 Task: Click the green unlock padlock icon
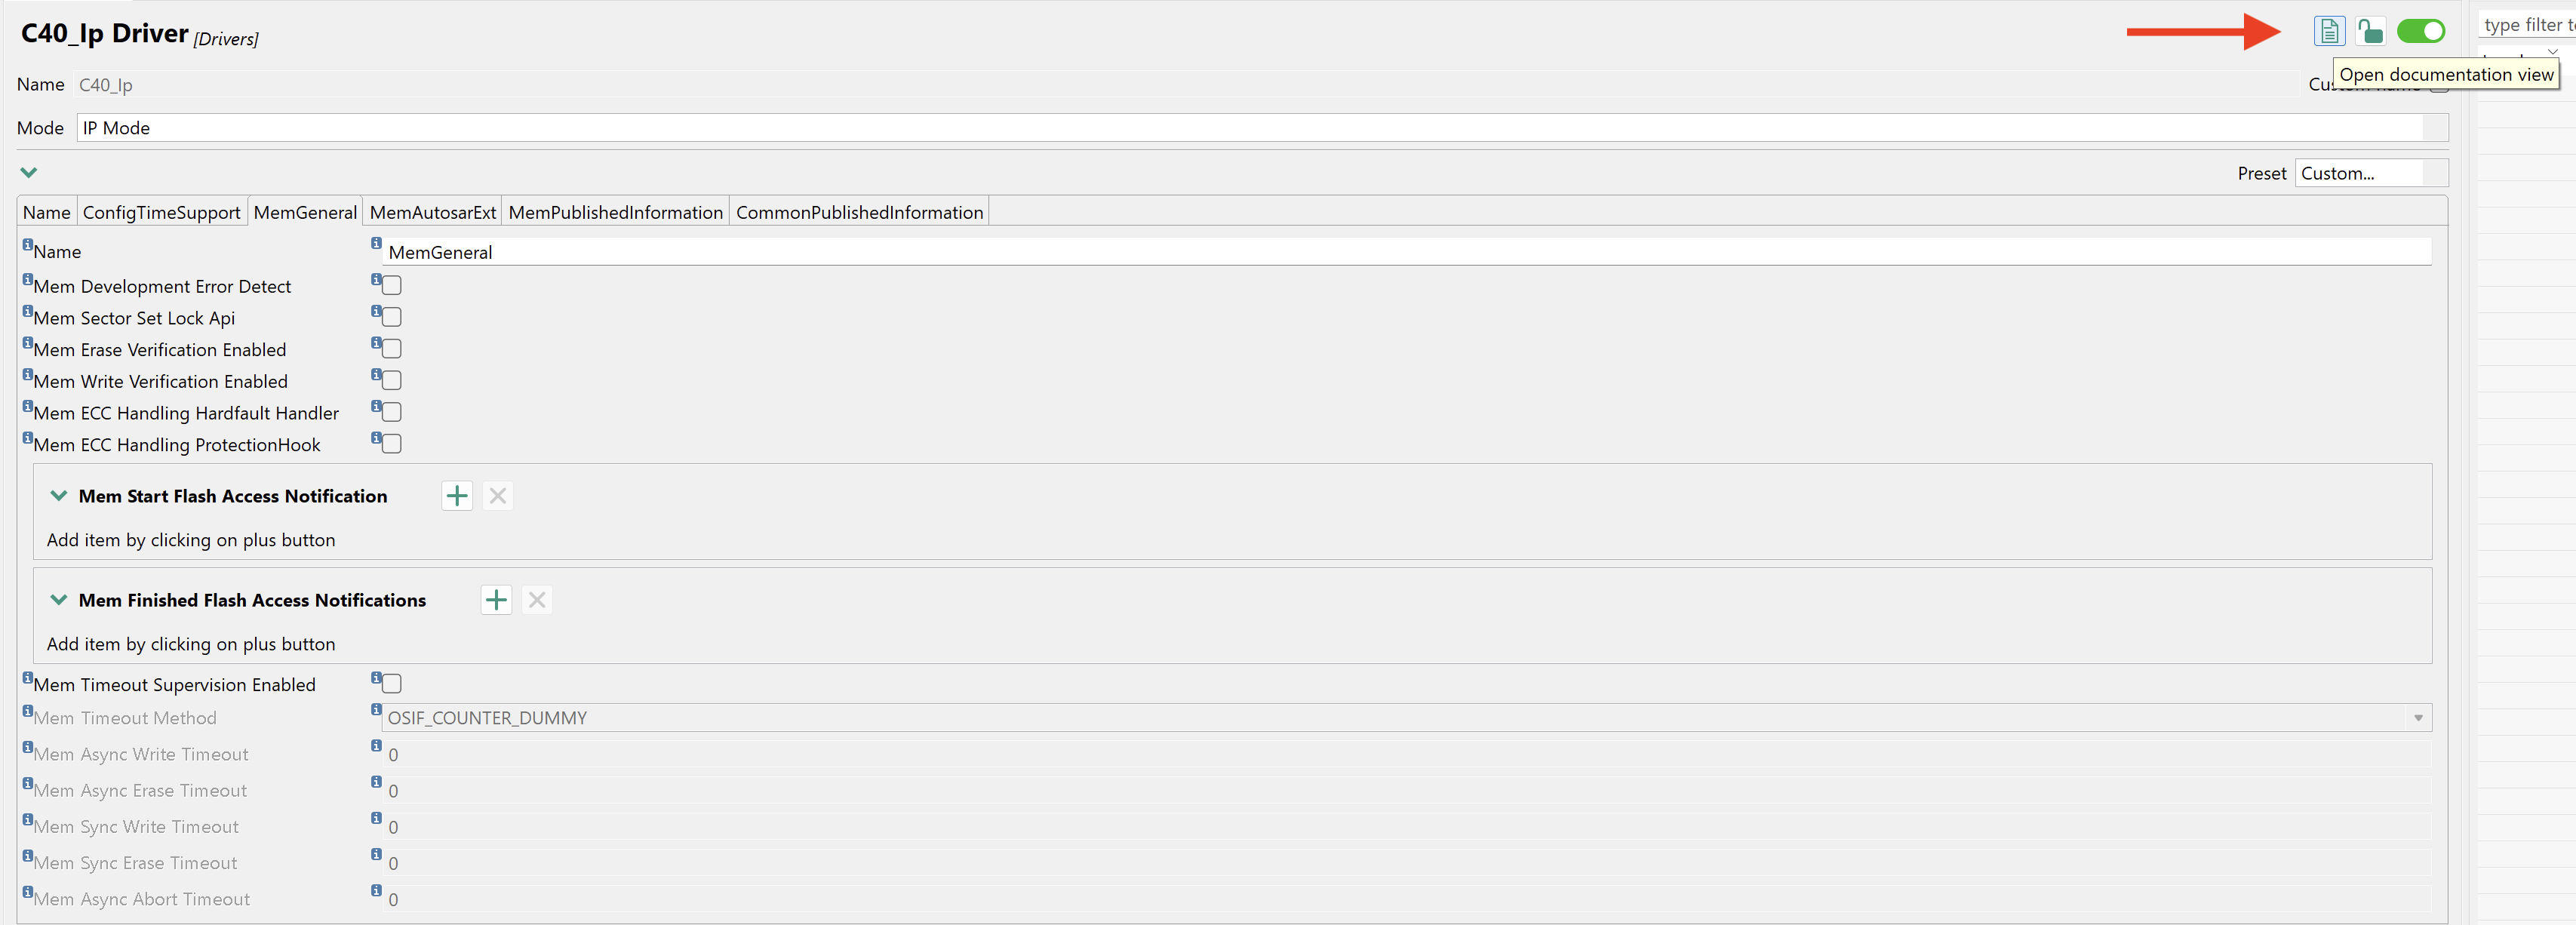(x=2369, y=32)
